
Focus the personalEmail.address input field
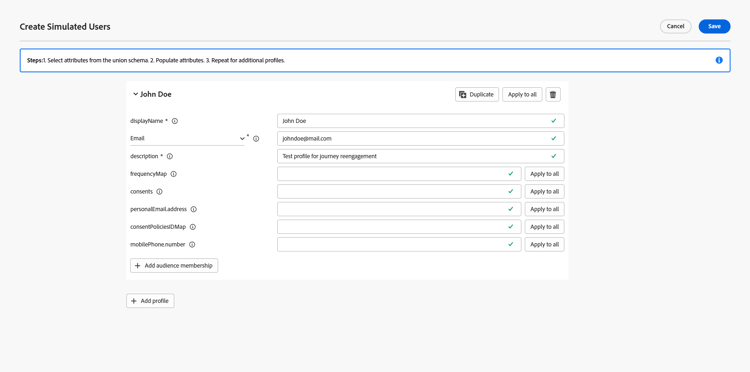click(x=399, y=209)
